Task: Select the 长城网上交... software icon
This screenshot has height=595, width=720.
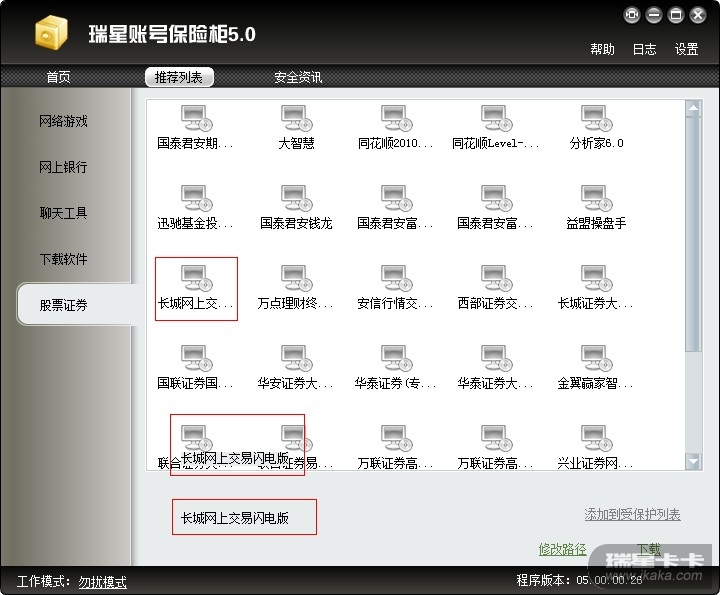Action: coord(196,278)
